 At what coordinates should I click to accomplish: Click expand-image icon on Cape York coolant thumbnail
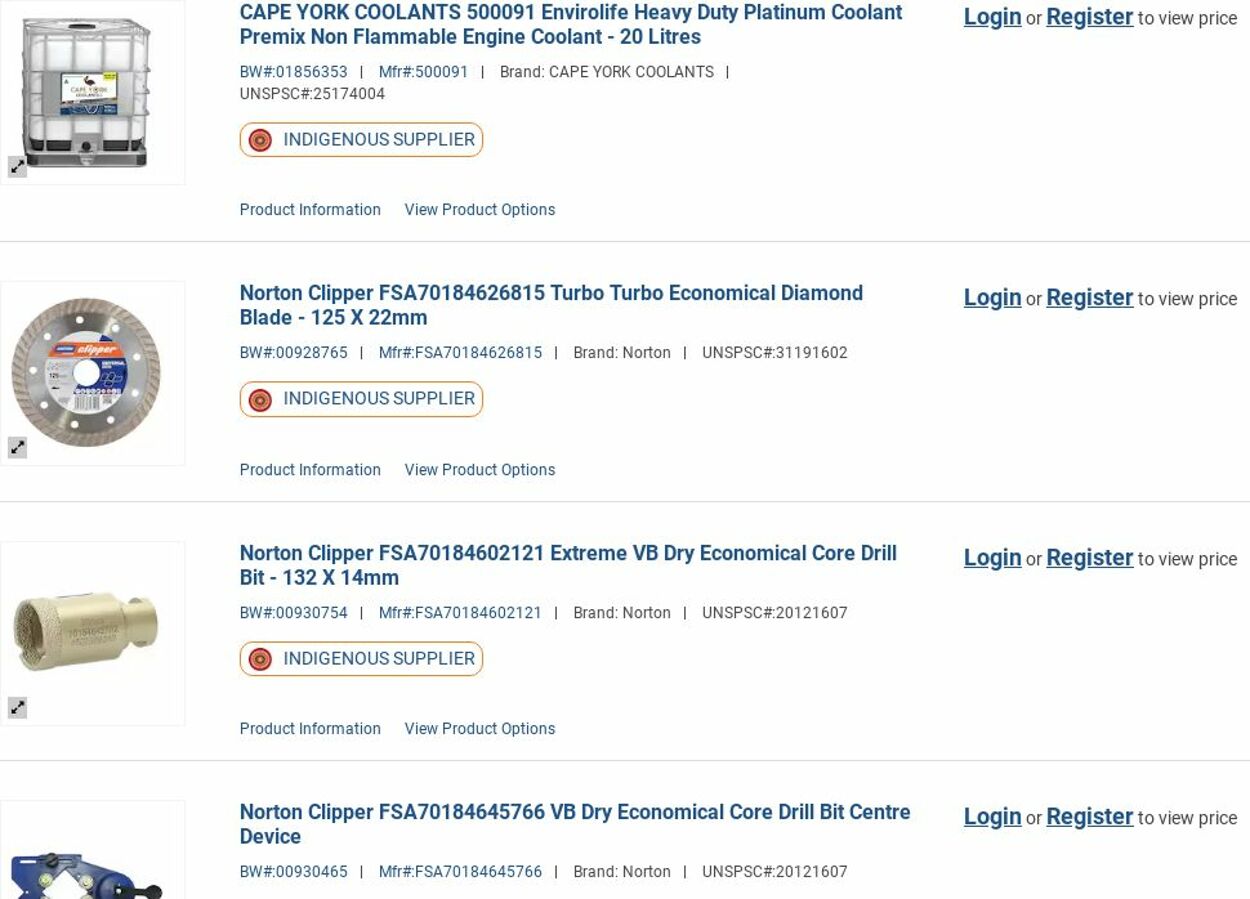[18, 167]
